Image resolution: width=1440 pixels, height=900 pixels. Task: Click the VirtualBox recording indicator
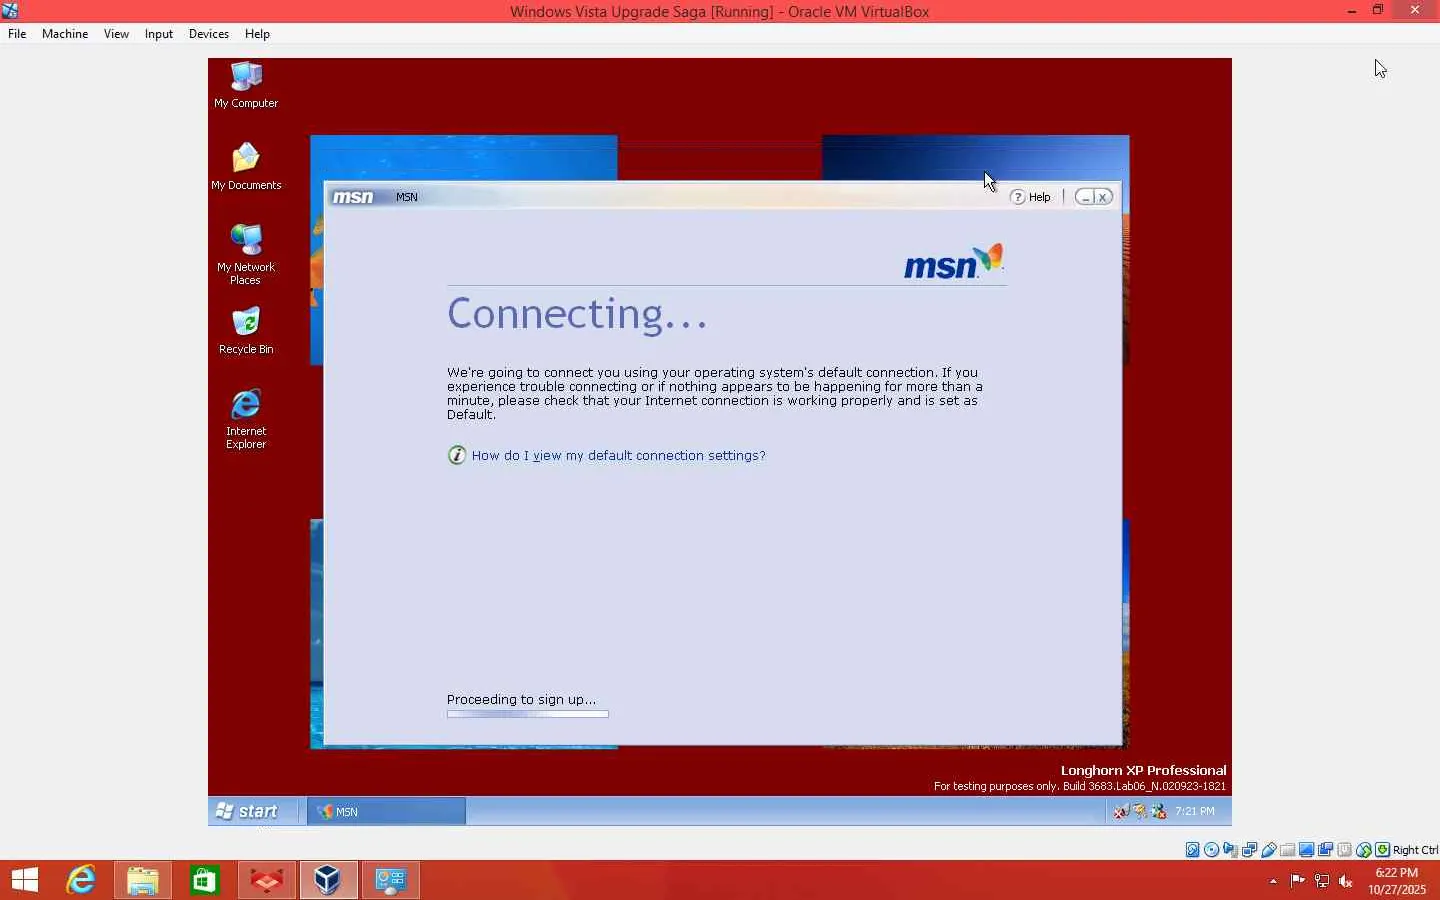1326,850
